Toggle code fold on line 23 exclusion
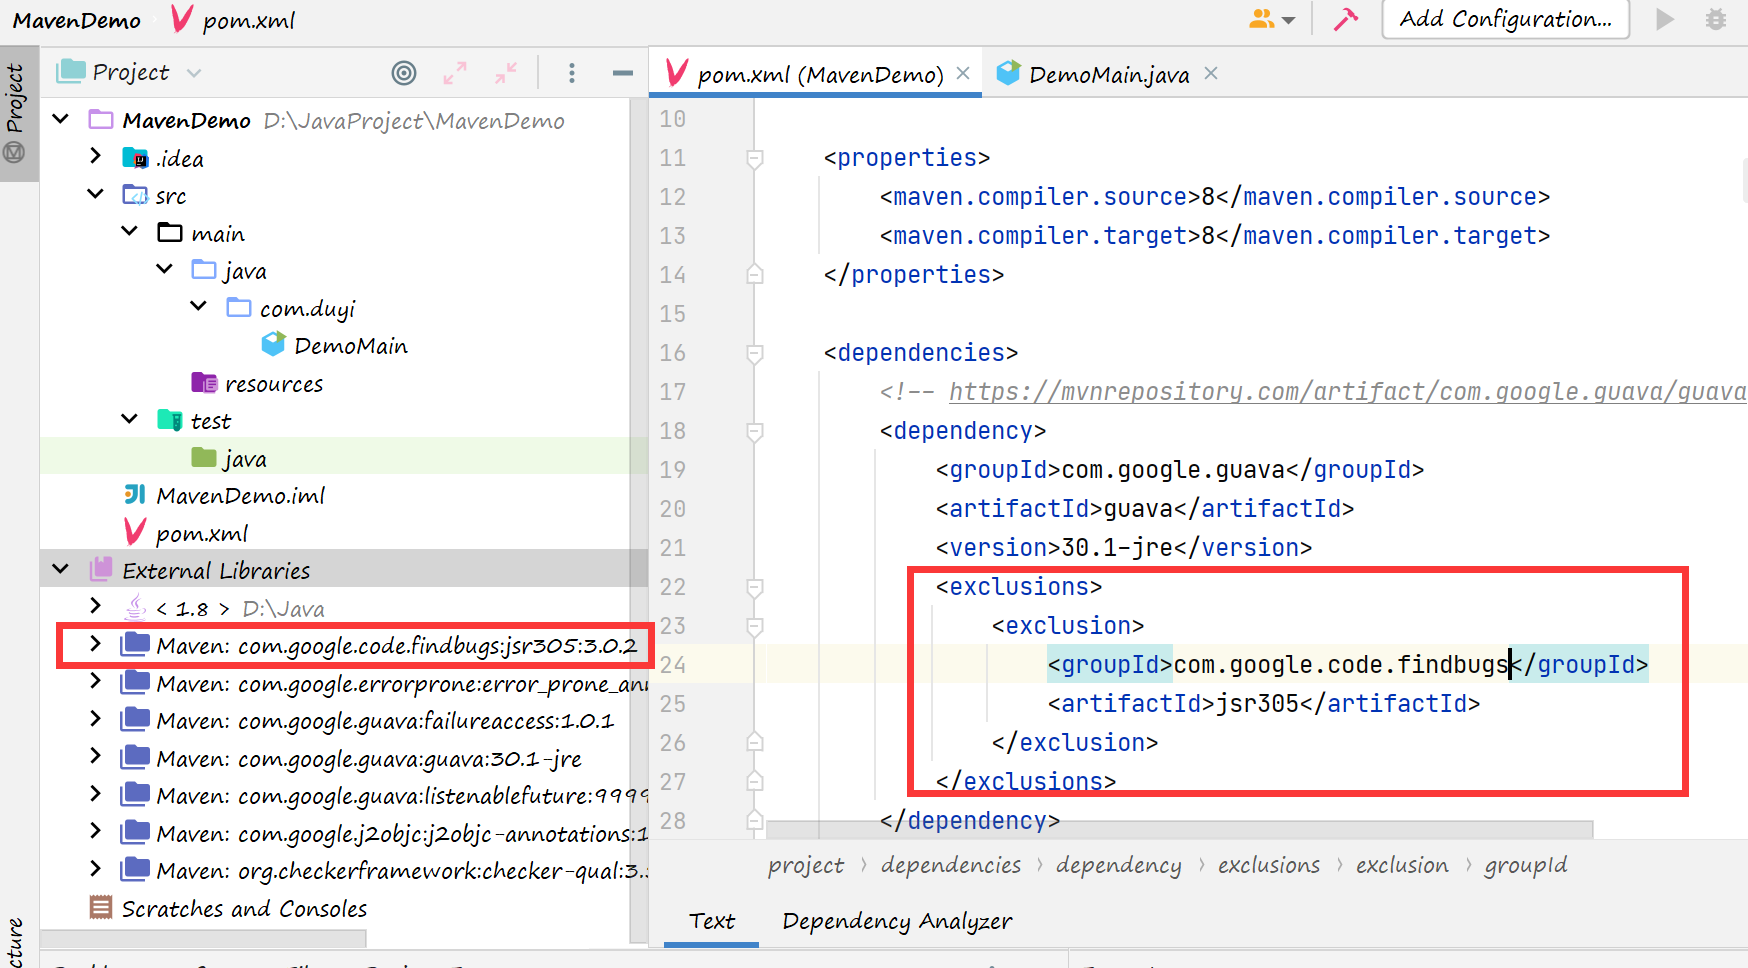1748x968 pixels. coord(755,626)
